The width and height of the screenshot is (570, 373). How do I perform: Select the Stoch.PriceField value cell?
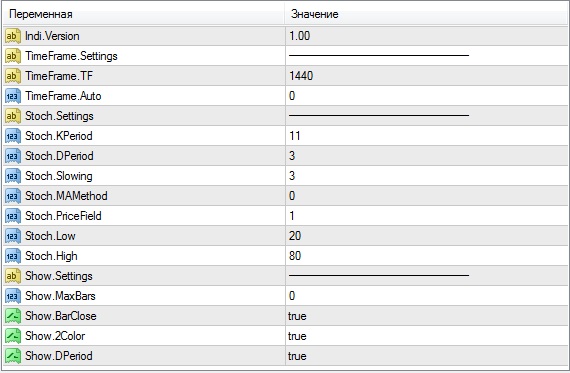click(x=426, y=216)
